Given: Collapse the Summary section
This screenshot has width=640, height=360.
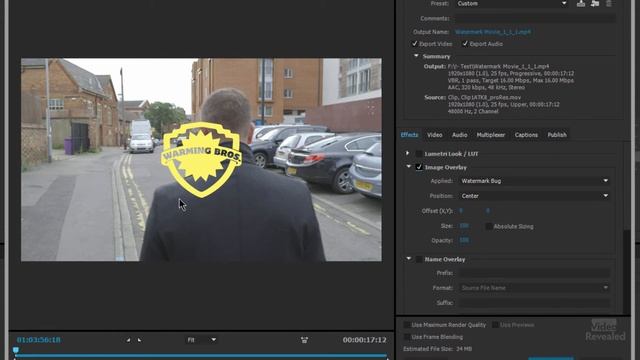Looking at the screenshot, I should tap(416, 56).
